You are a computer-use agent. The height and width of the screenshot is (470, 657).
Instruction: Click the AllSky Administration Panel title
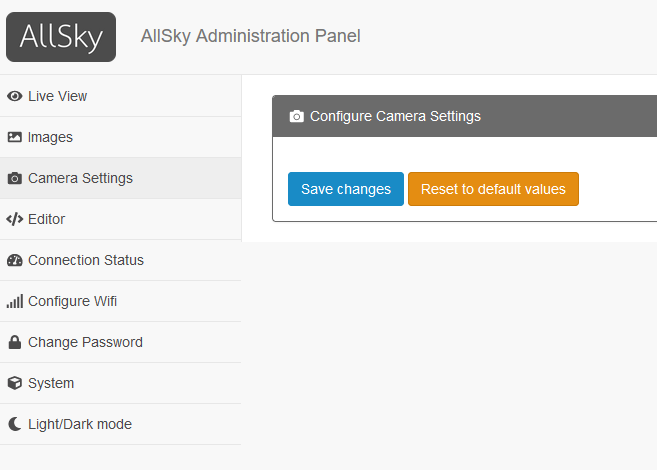[x=251, y=36]
